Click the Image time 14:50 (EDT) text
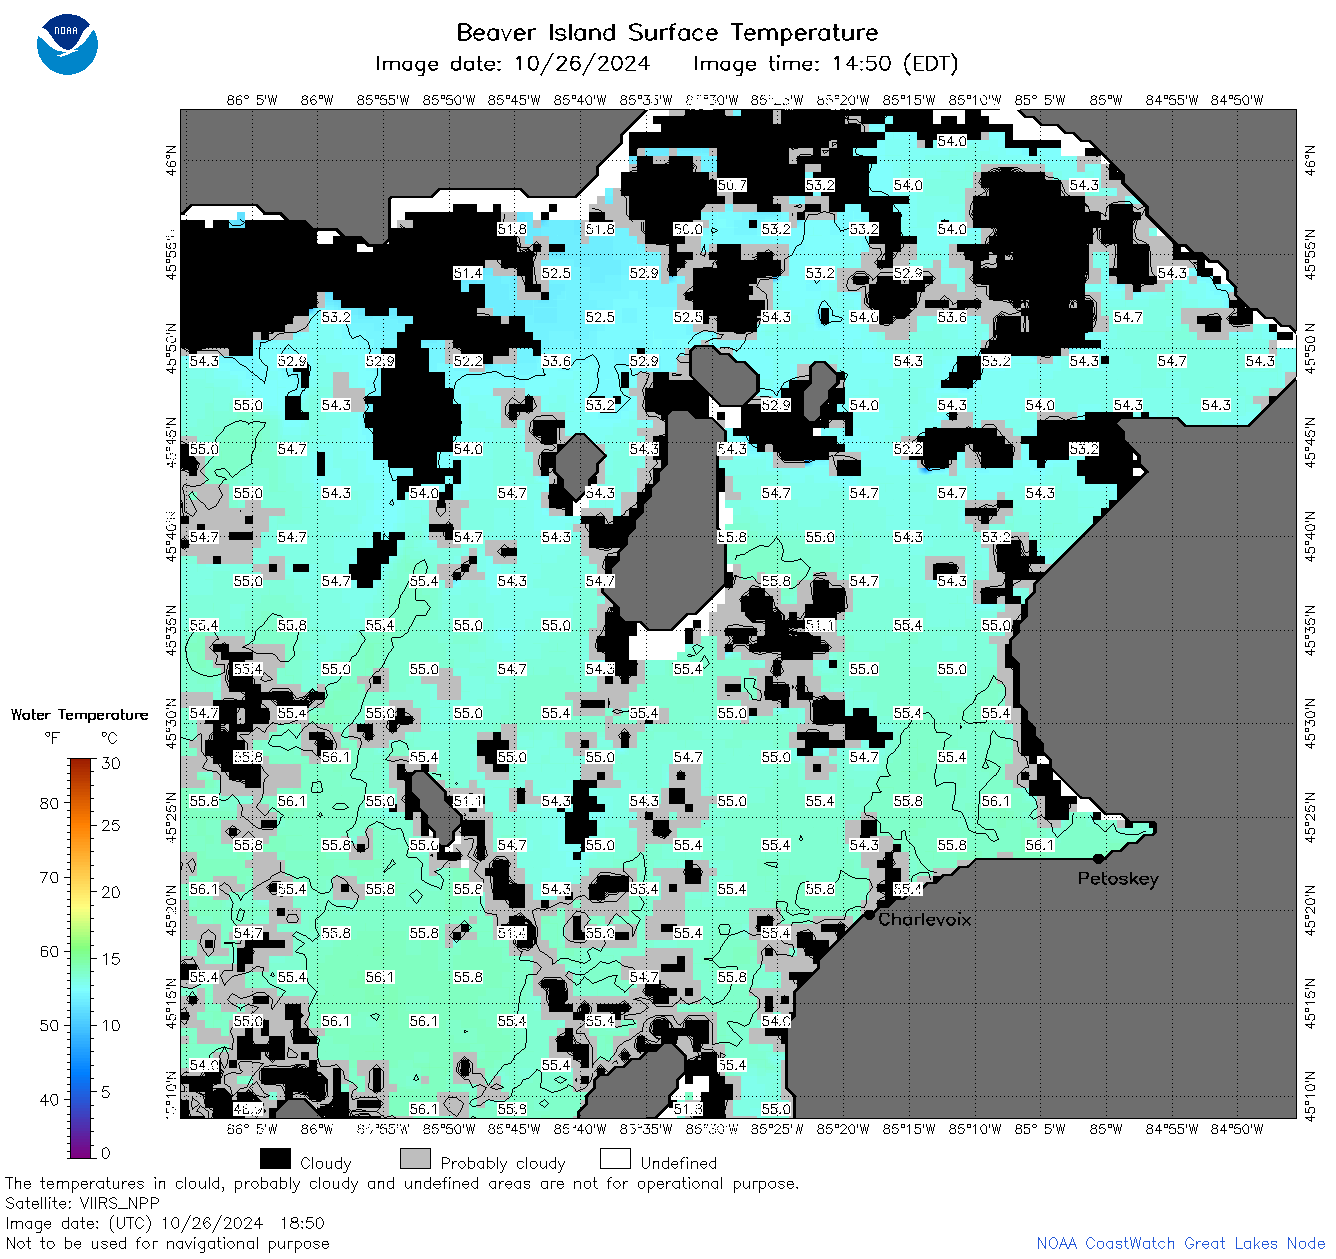The image size is (1336, 1259). (826, 64)
